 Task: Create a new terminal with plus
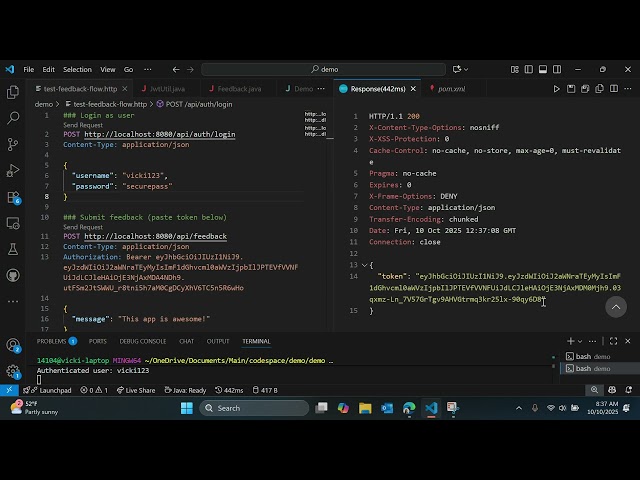(x=571, y=341)
